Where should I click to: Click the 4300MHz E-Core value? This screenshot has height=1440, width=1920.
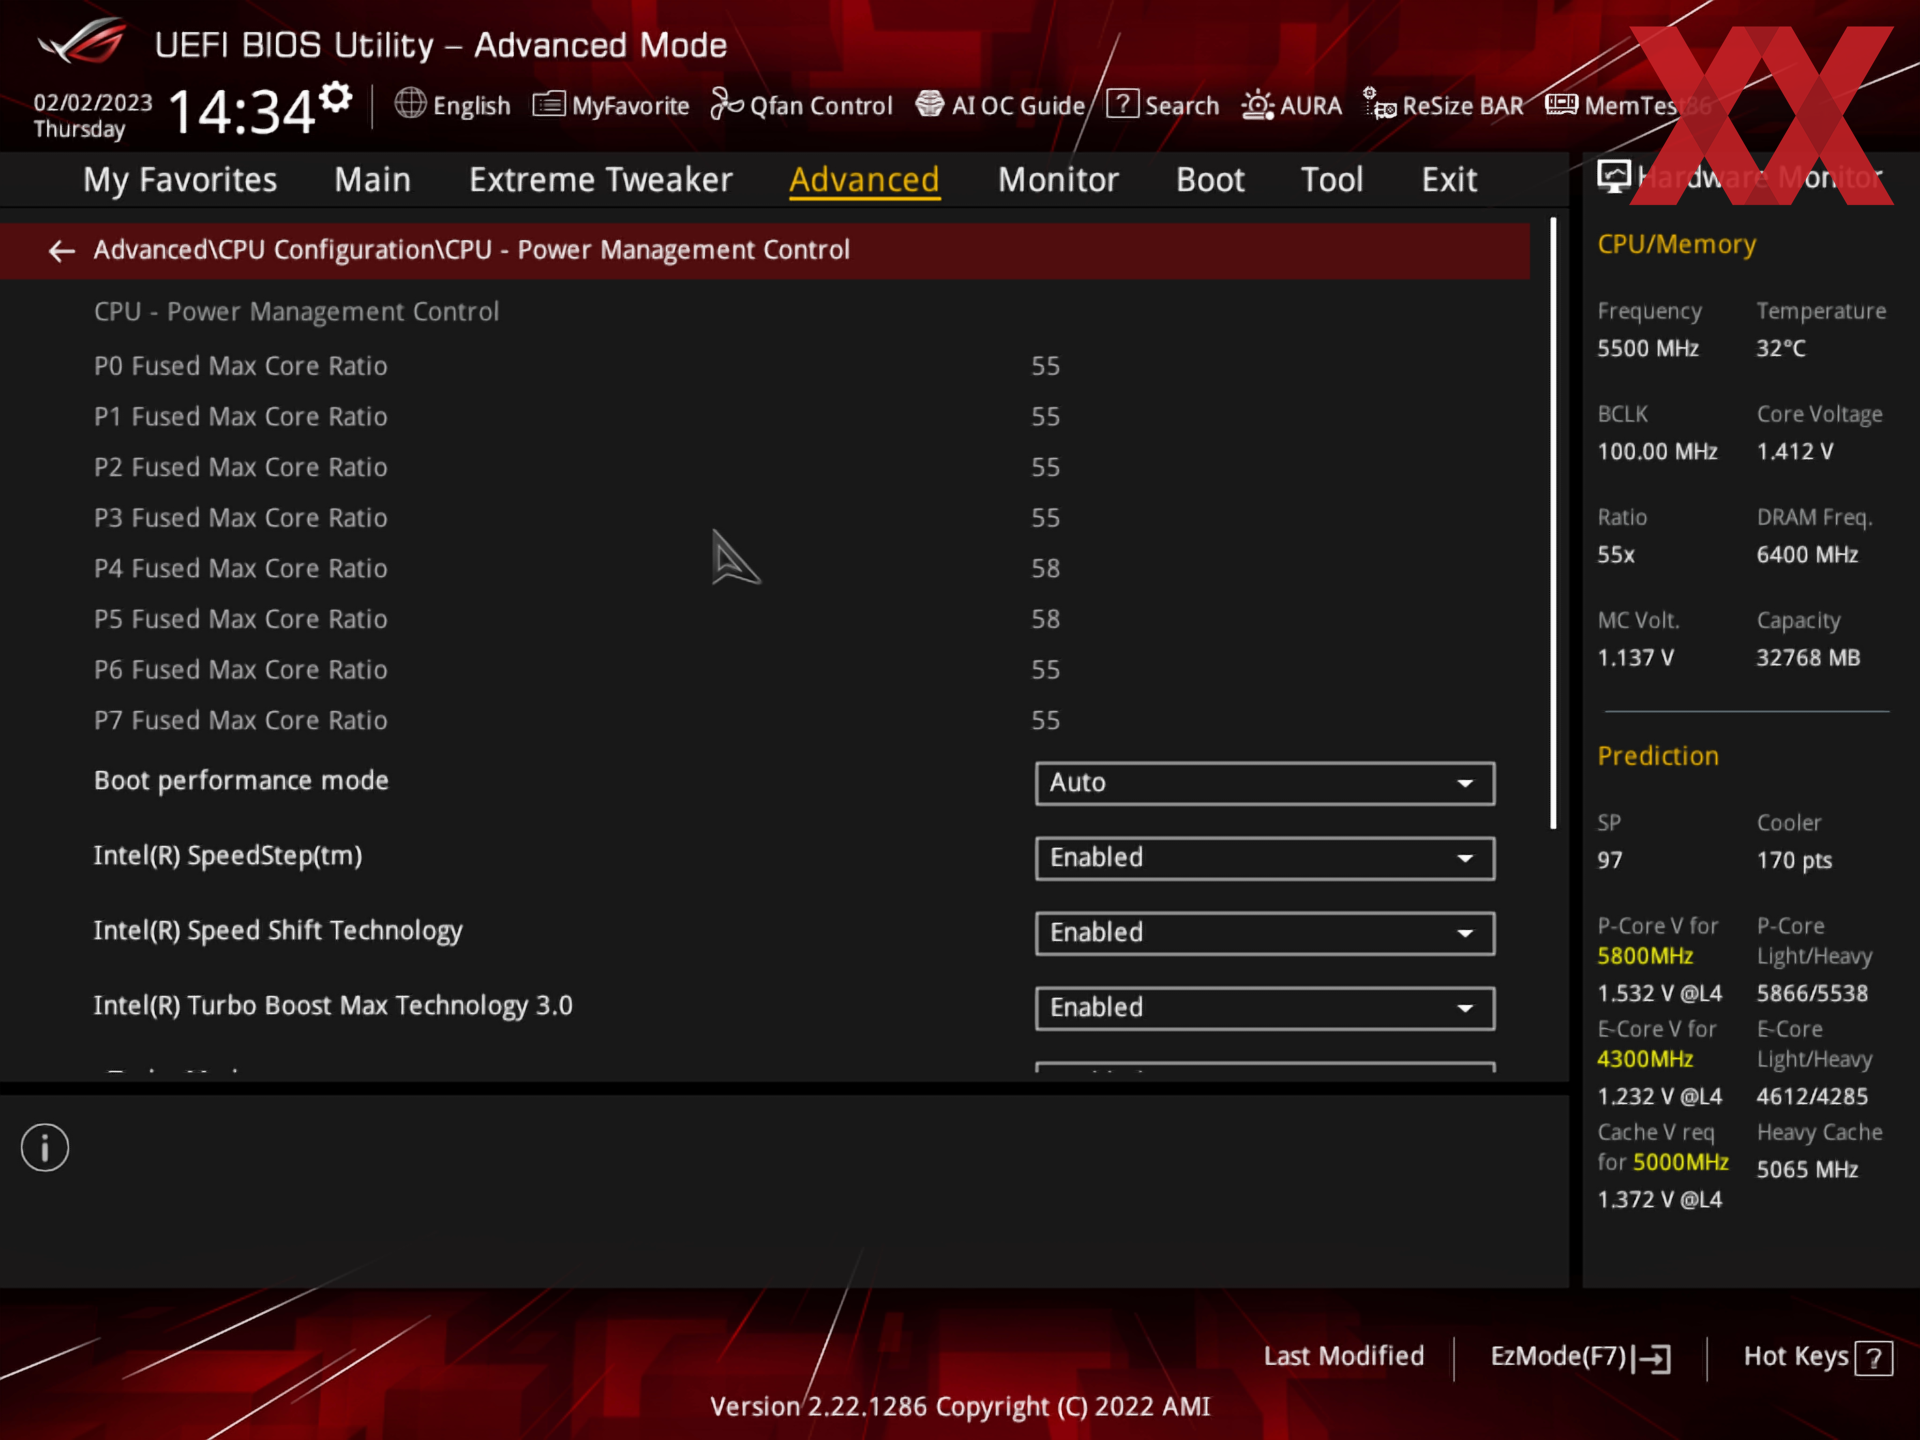click(1645, 1059)
